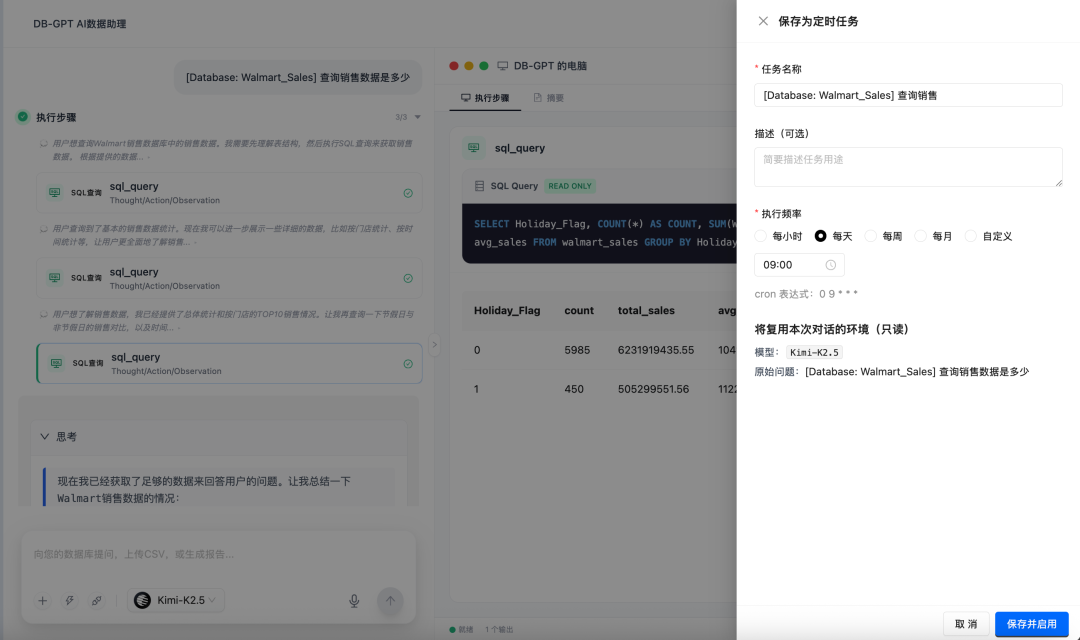Switch to the 摘要 tab

pyautogui.click(x=549, y=98)
